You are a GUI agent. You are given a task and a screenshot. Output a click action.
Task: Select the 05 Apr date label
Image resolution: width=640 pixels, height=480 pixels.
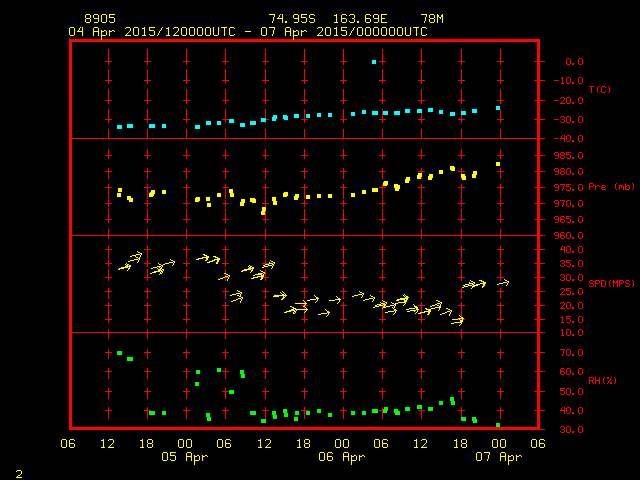[185, 457]
